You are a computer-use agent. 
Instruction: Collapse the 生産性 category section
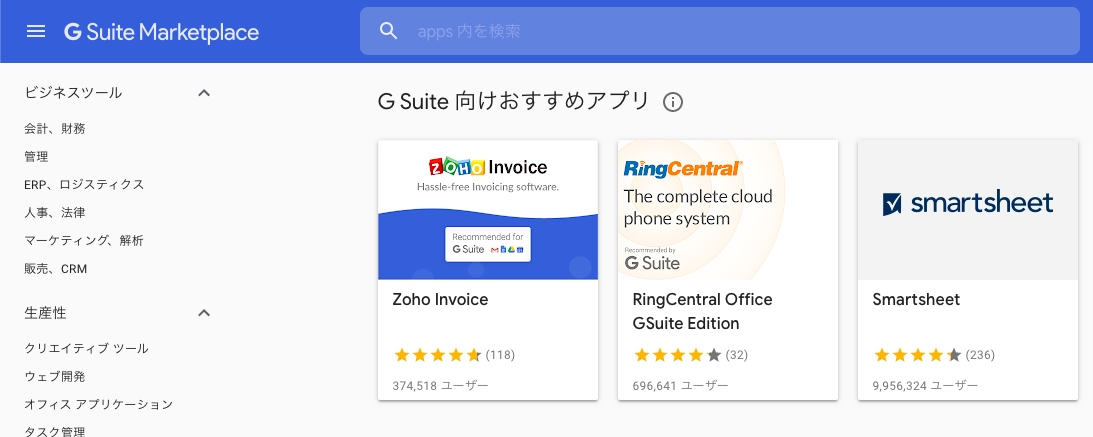pyautogui.click(x=204, y=313)
